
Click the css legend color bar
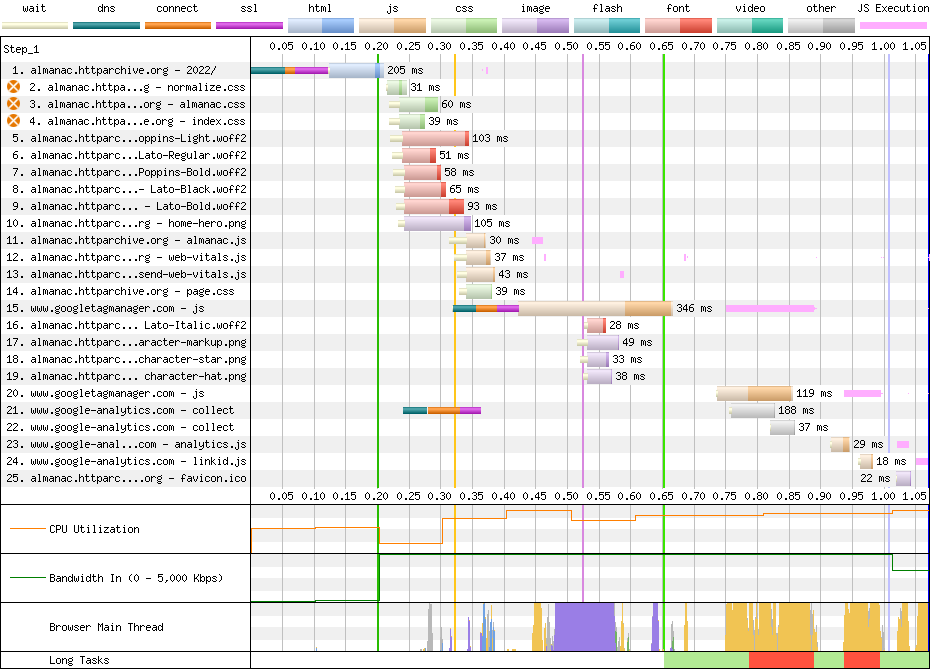464,26
